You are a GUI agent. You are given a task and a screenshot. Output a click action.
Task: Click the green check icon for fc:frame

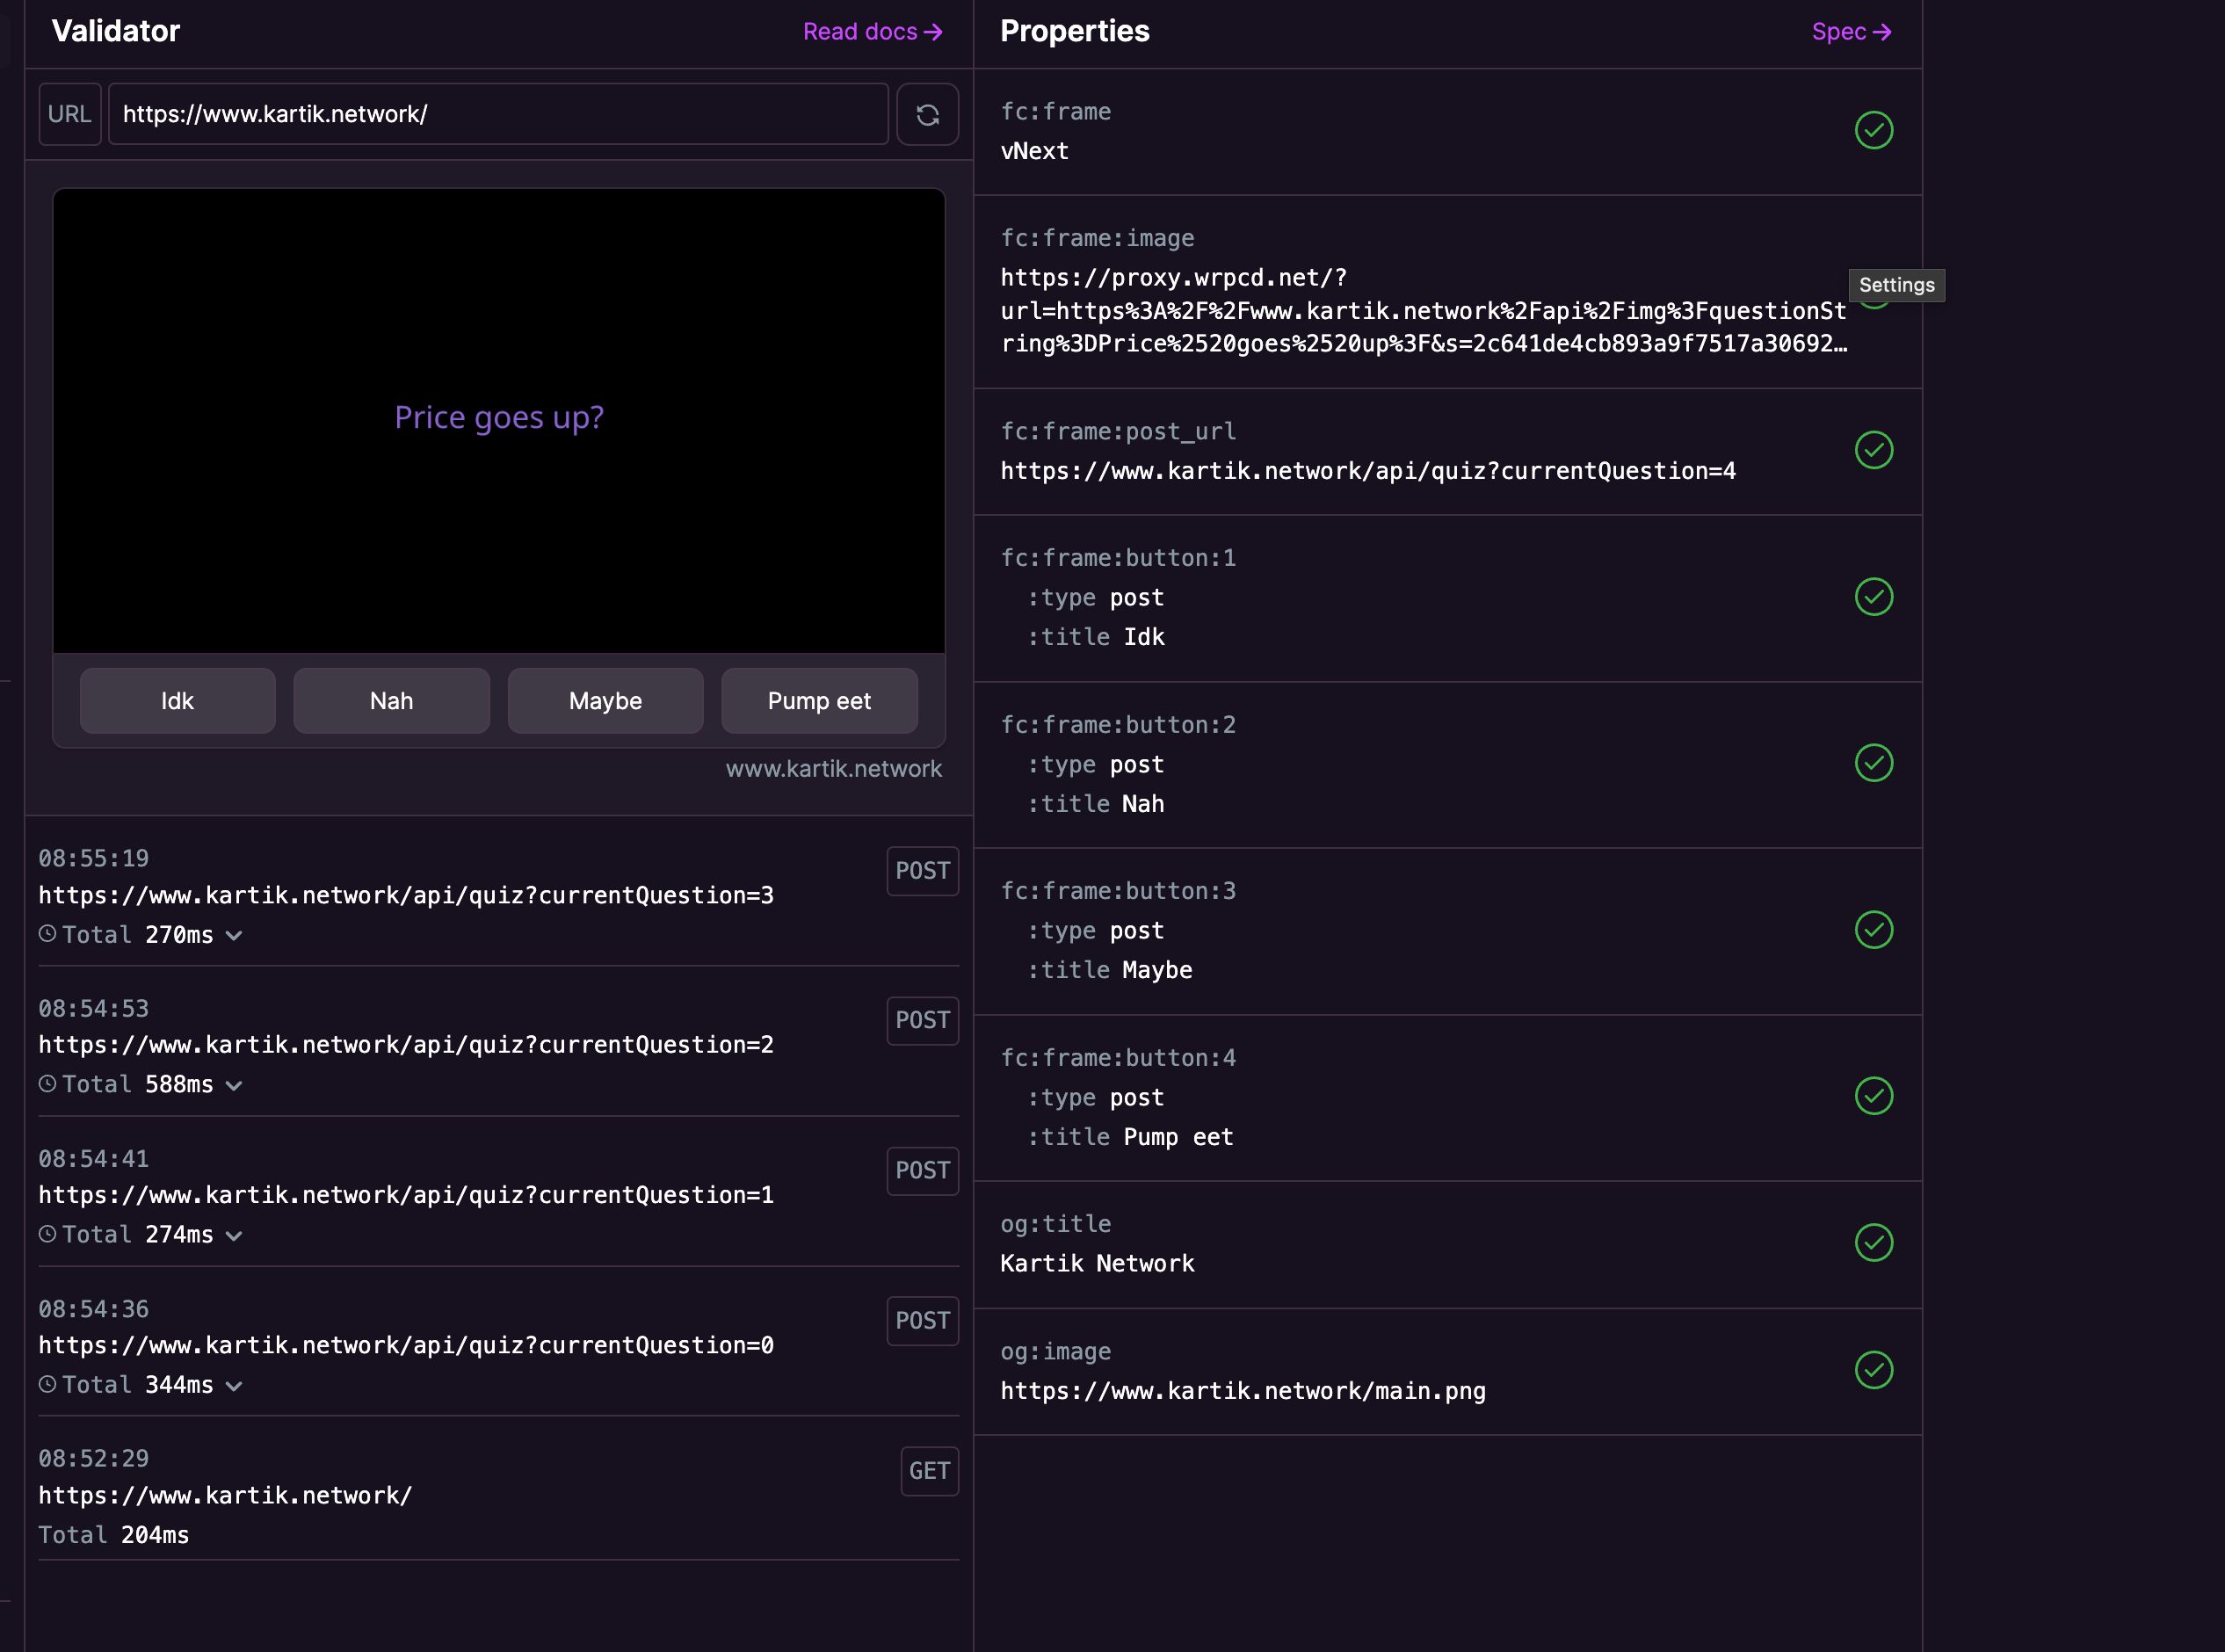[x=1874, y=130]
